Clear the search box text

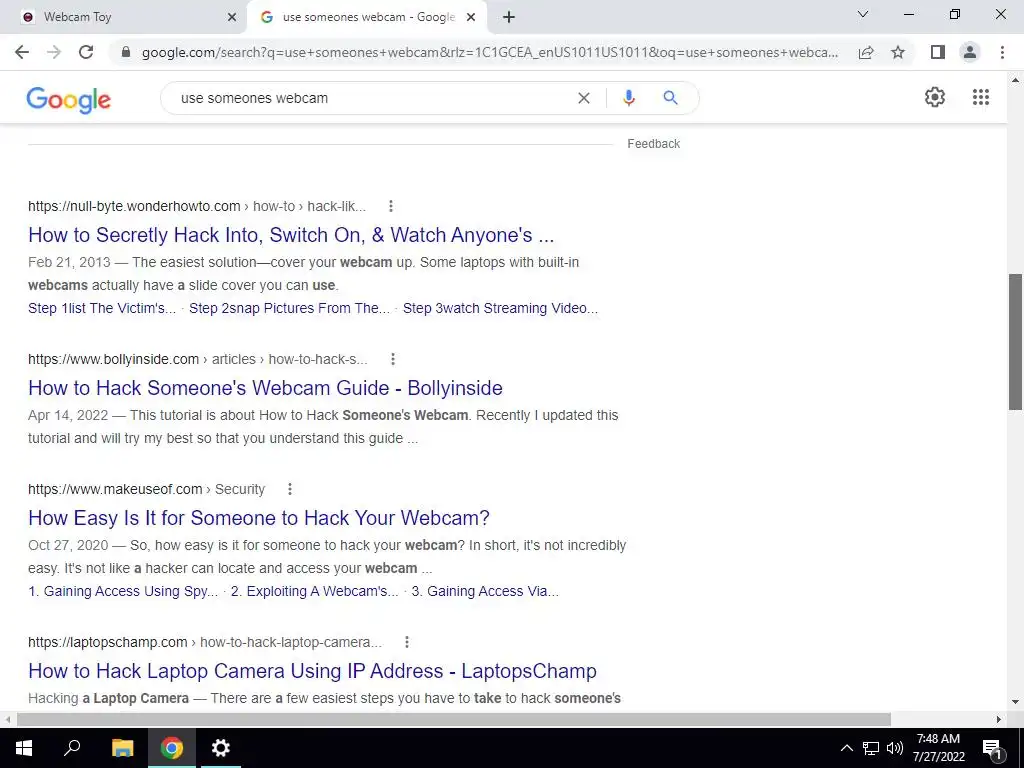584,98
